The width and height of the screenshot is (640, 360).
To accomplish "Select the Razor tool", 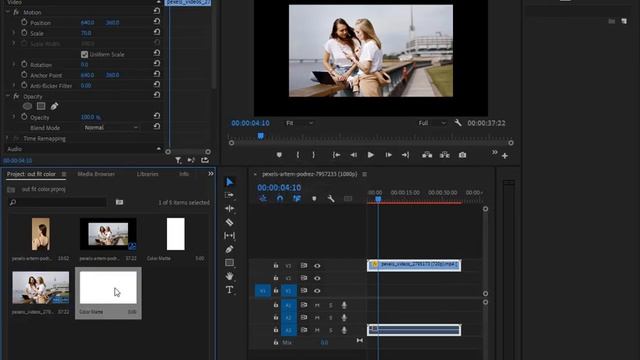I will pyautogui.click(x=229, y=222).
